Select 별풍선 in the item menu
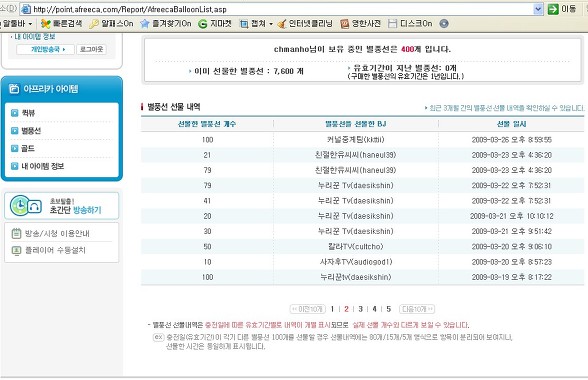588x380 pixels. (x=31, y=131)
